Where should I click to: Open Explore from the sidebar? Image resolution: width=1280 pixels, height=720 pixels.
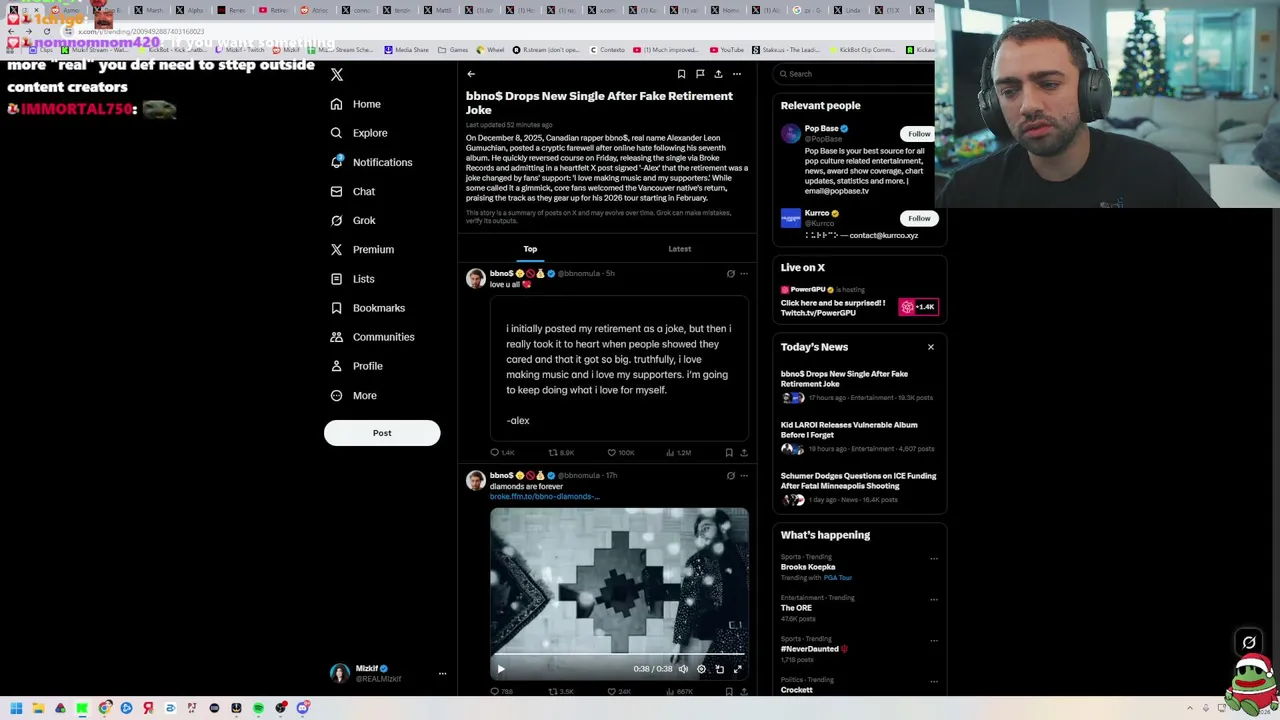click(x=359, y=133)
